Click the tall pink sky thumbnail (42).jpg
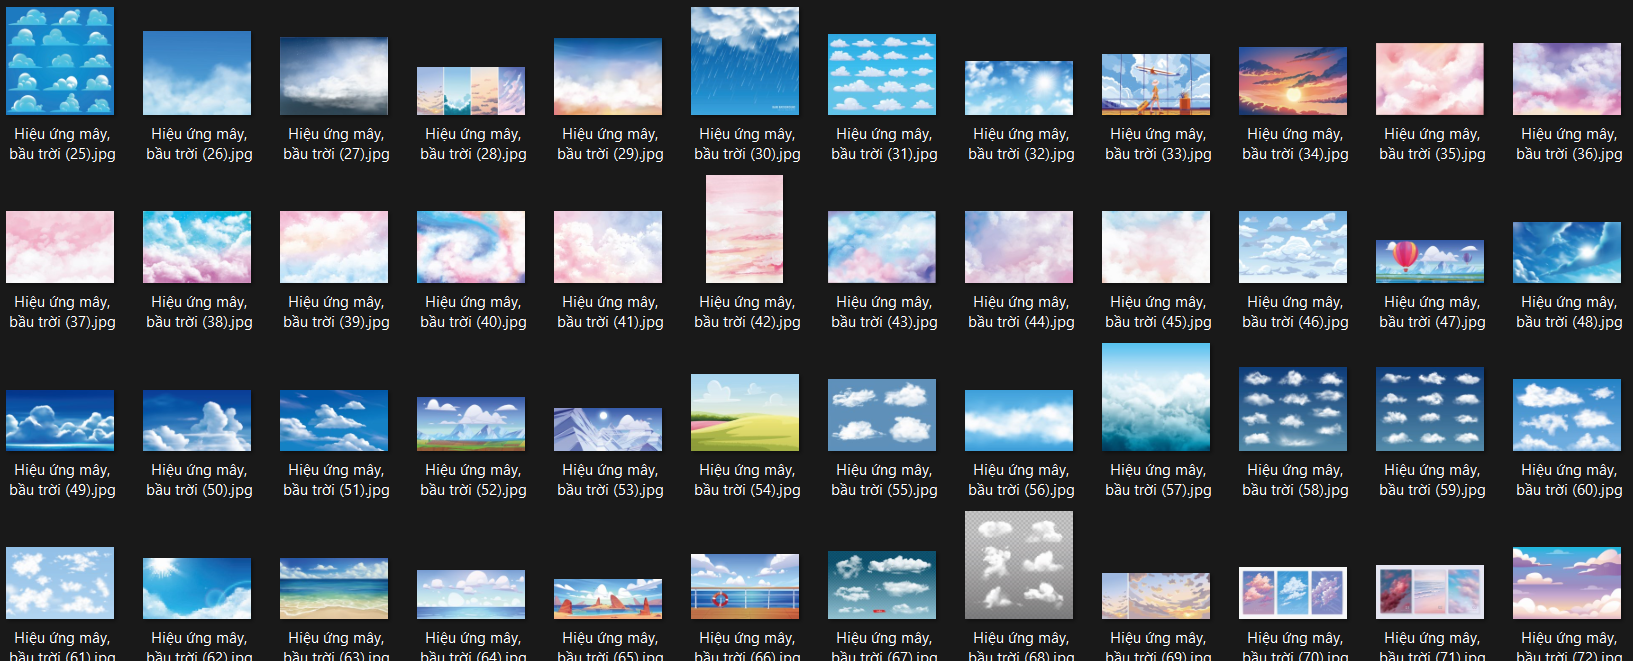The width and height of the screenshot is (1633, 661). (745, 229)
